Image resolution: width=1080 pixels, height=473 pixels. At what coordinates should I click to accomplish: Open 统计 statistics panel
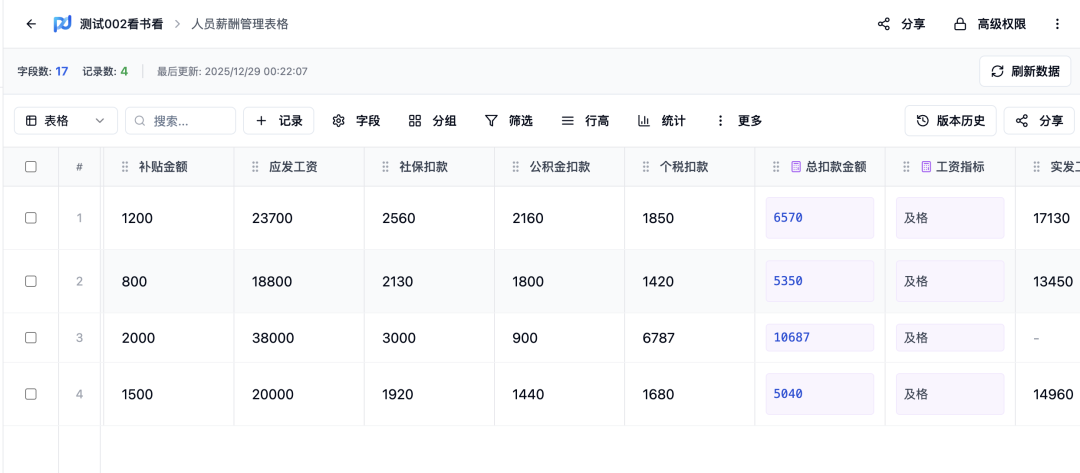[x=662, y=120]
